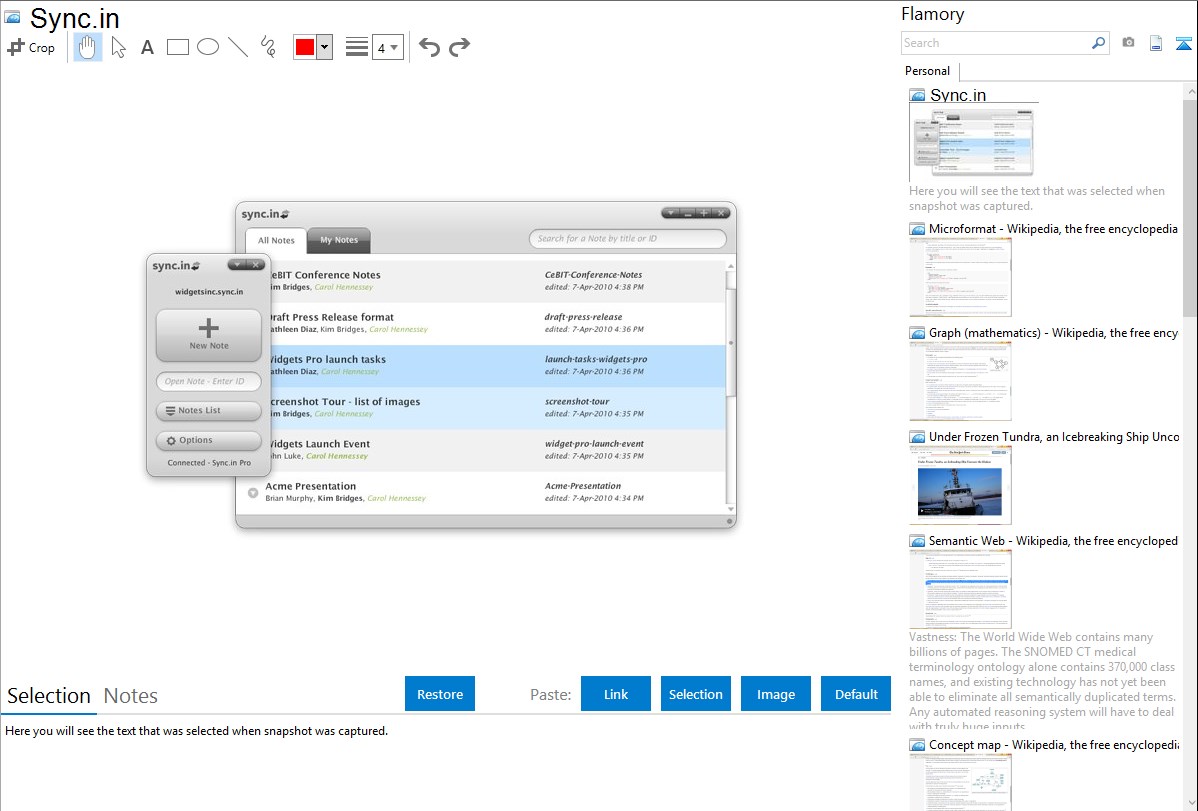The width and height of the screenshot is (1198, 811).
Task: Click the CeBIT Conference Notes row
Action: tap(496, 281)
